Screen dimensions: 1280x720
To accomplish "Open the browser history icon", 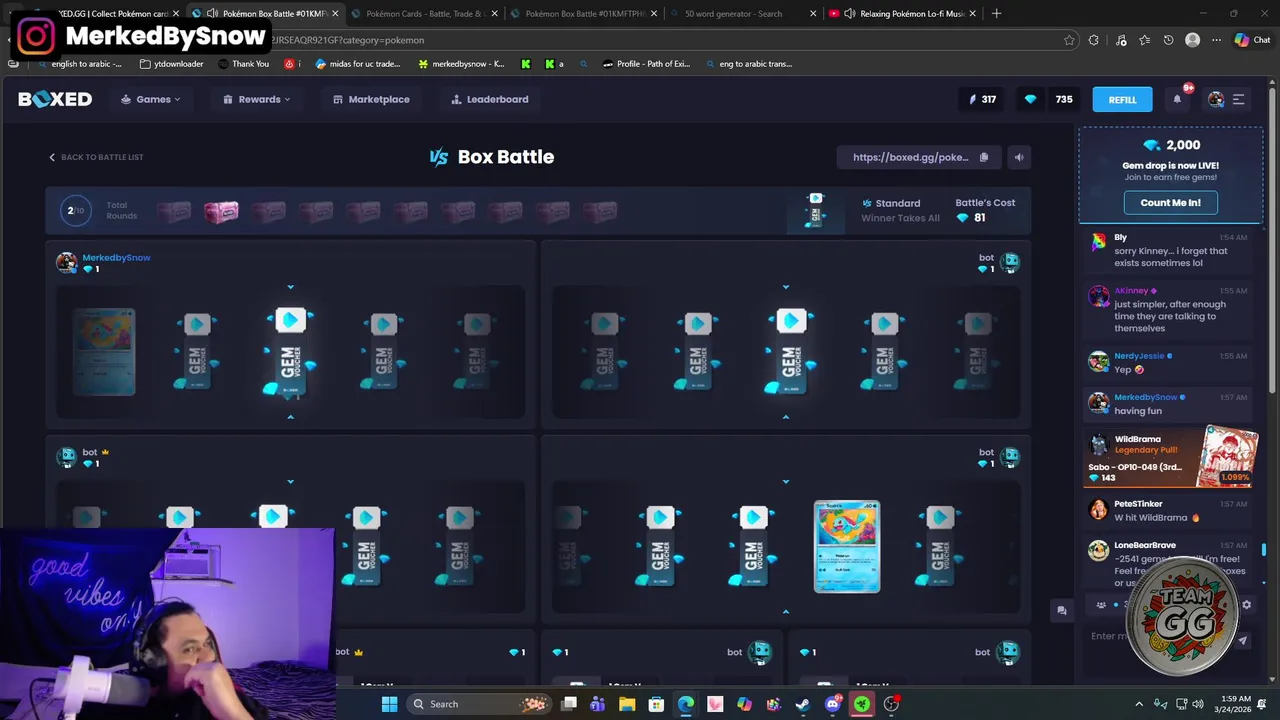I will pyautogui.click(x=1168, y=40).
